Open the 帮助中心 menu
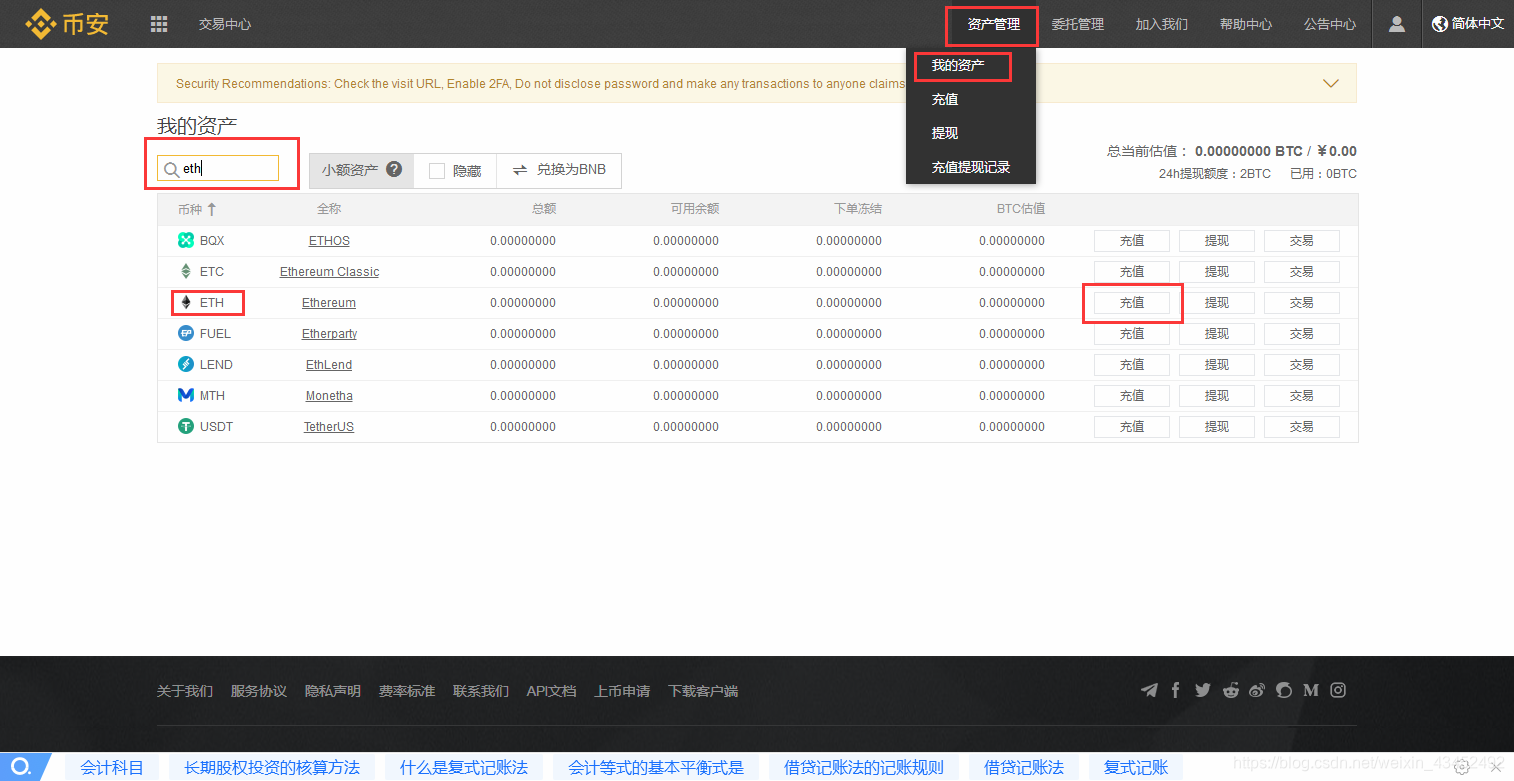This screenshot has height=781, width=1514. (1246, 24)
